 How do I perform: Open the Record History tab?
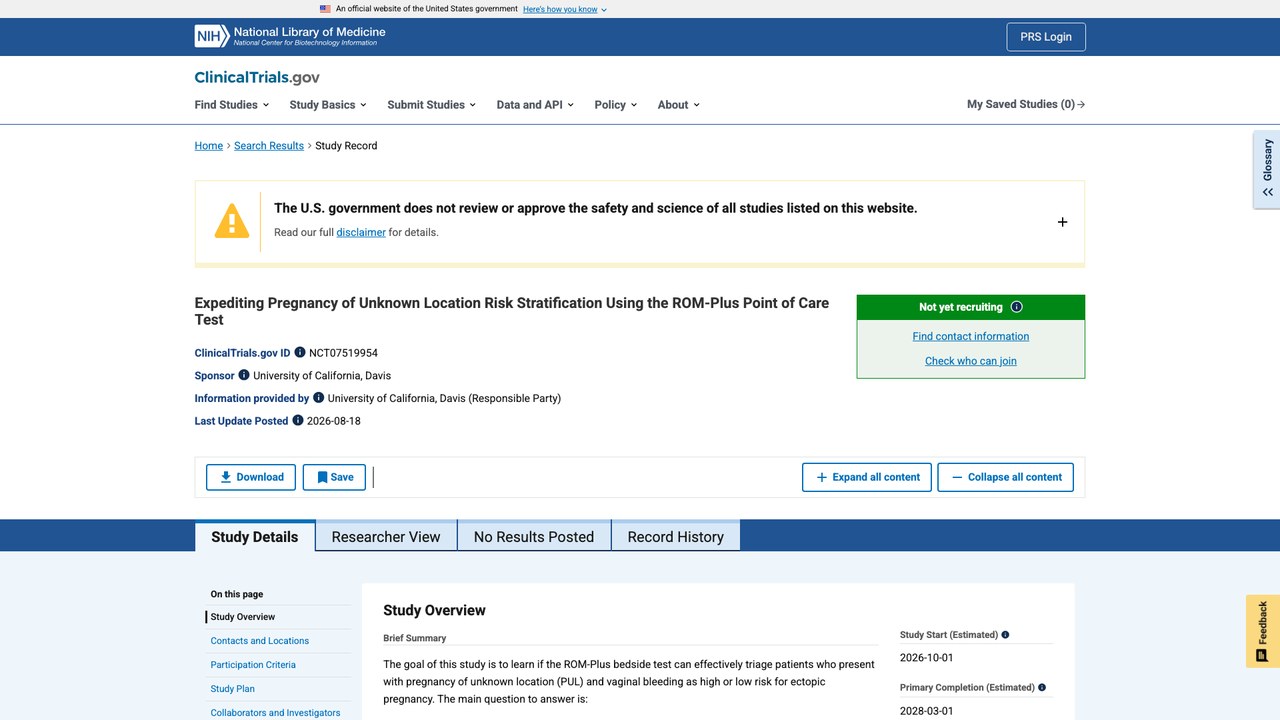[676, 537]
